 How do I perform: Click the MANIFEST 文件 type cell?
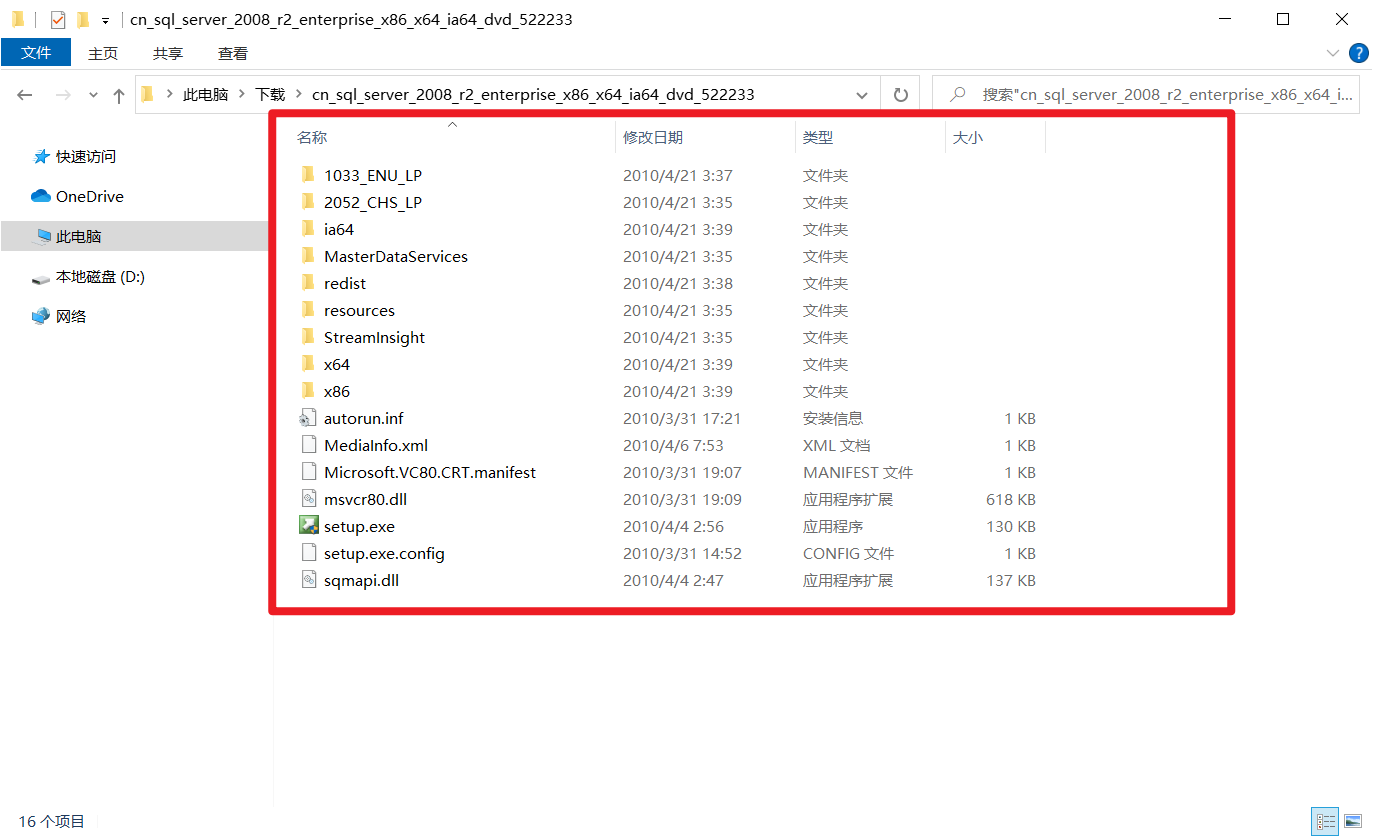(x=858, y=472)
